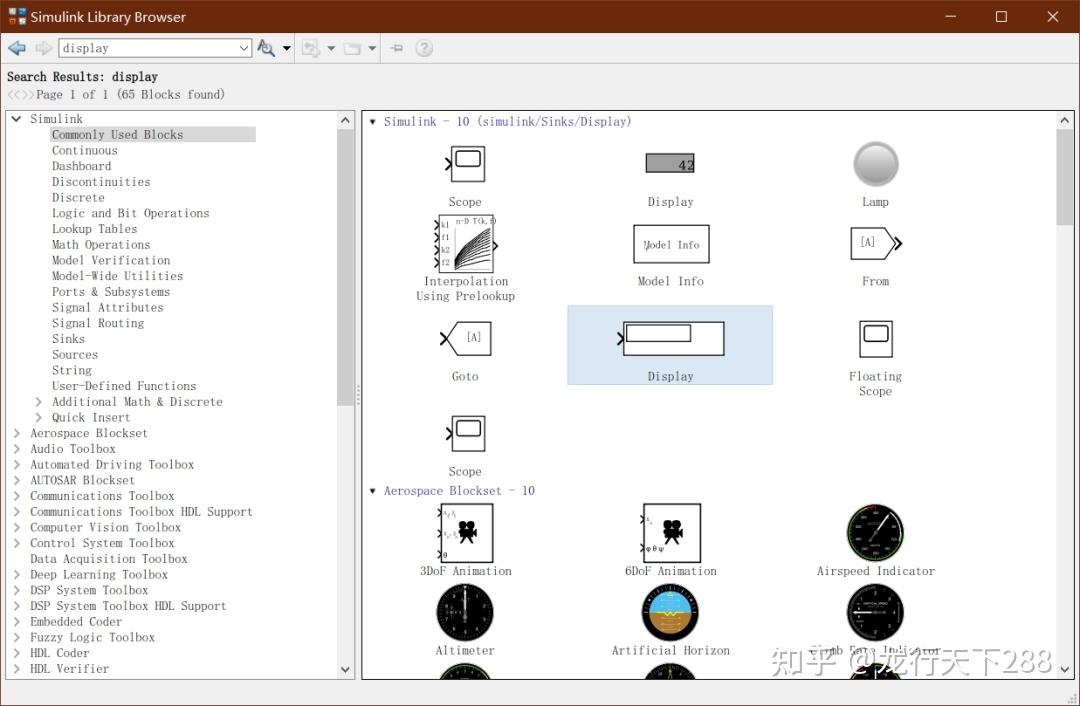Open the Signal Routing library
This screenshot has height=706, width=1080.
[x=98, y=323]
